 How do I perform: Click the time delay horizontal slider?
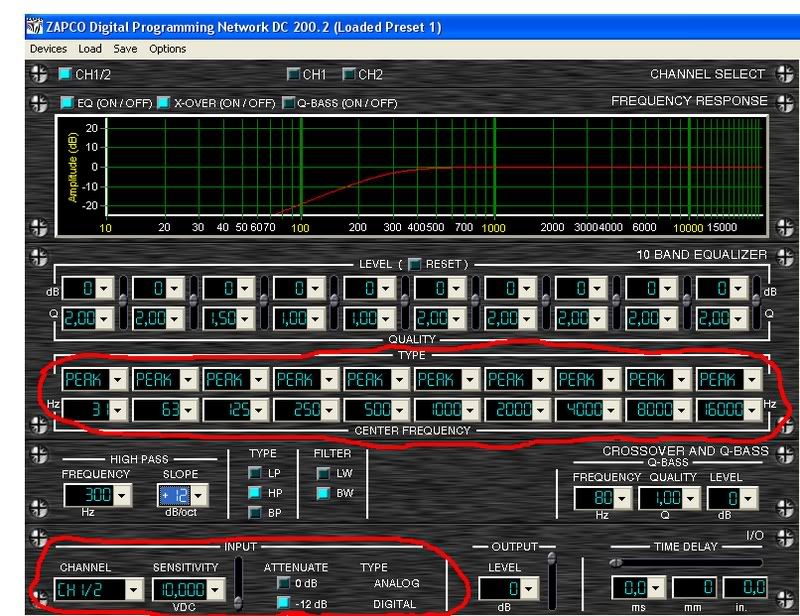(x=686, y=562)
